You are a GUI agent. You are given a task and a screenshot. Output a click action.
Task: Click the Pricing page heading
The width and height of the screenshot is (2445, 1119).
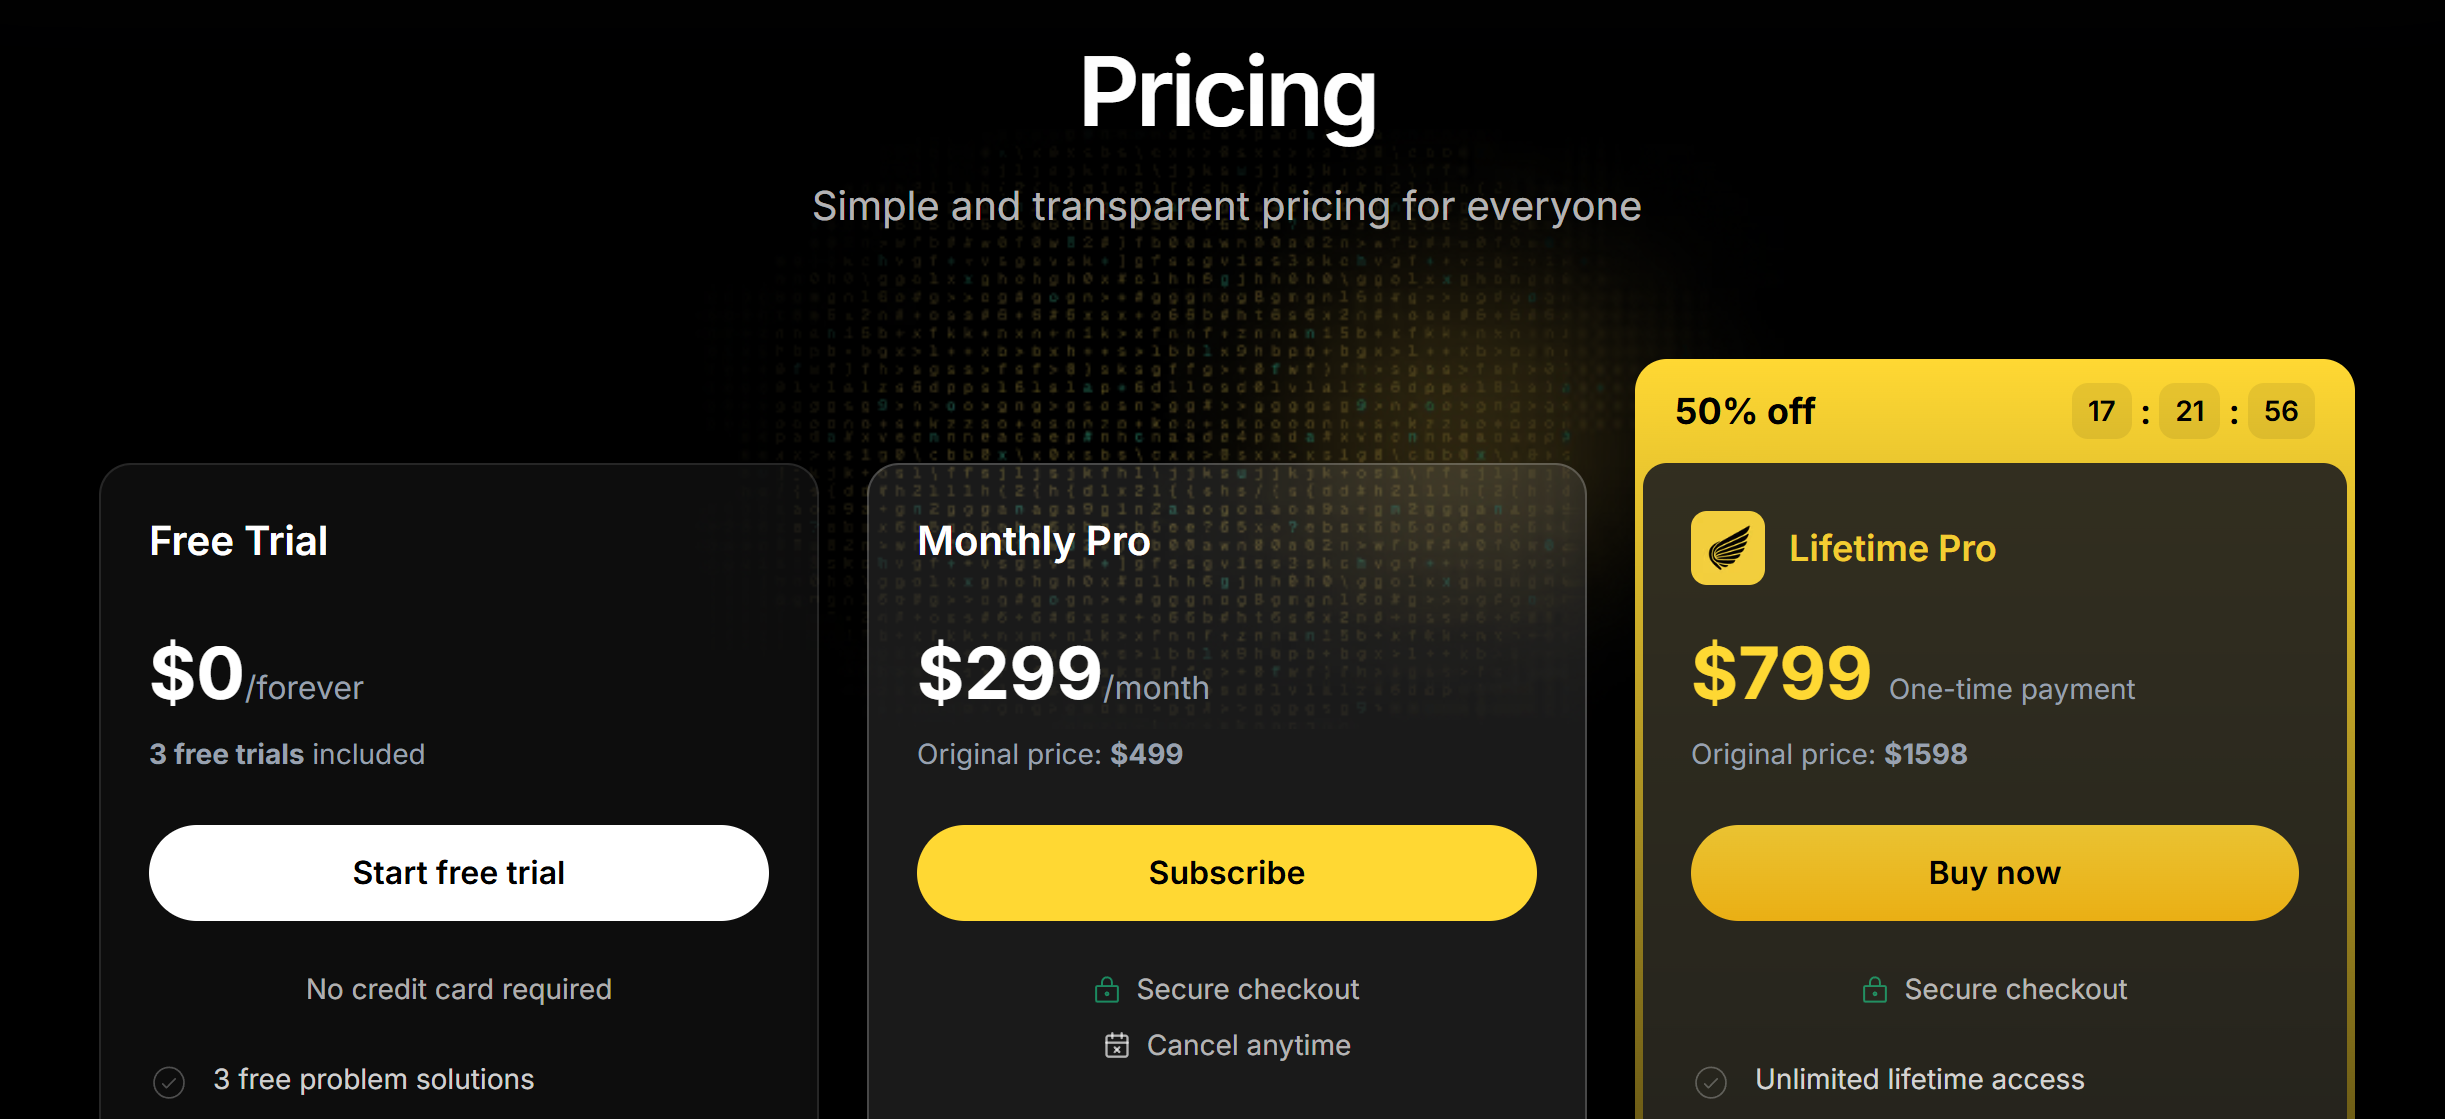(1227, 93)
